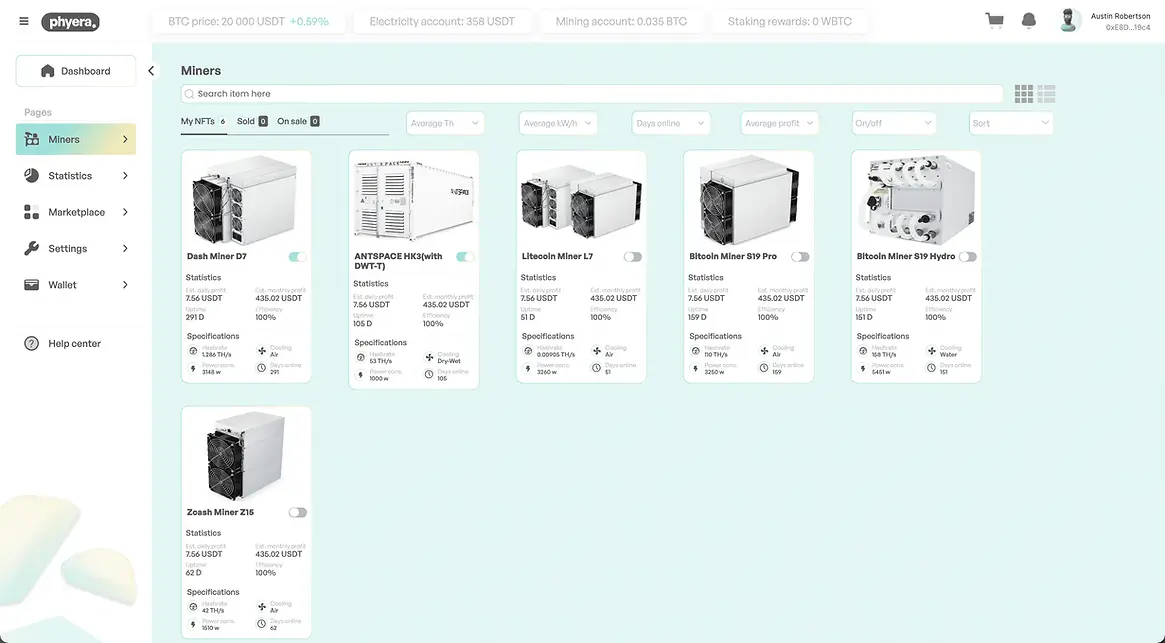Image resolution: width=1165 pixels, height=643 pixels.
Task: Open Marketplace in the sidebar
Action: click(x=76, y=212)
